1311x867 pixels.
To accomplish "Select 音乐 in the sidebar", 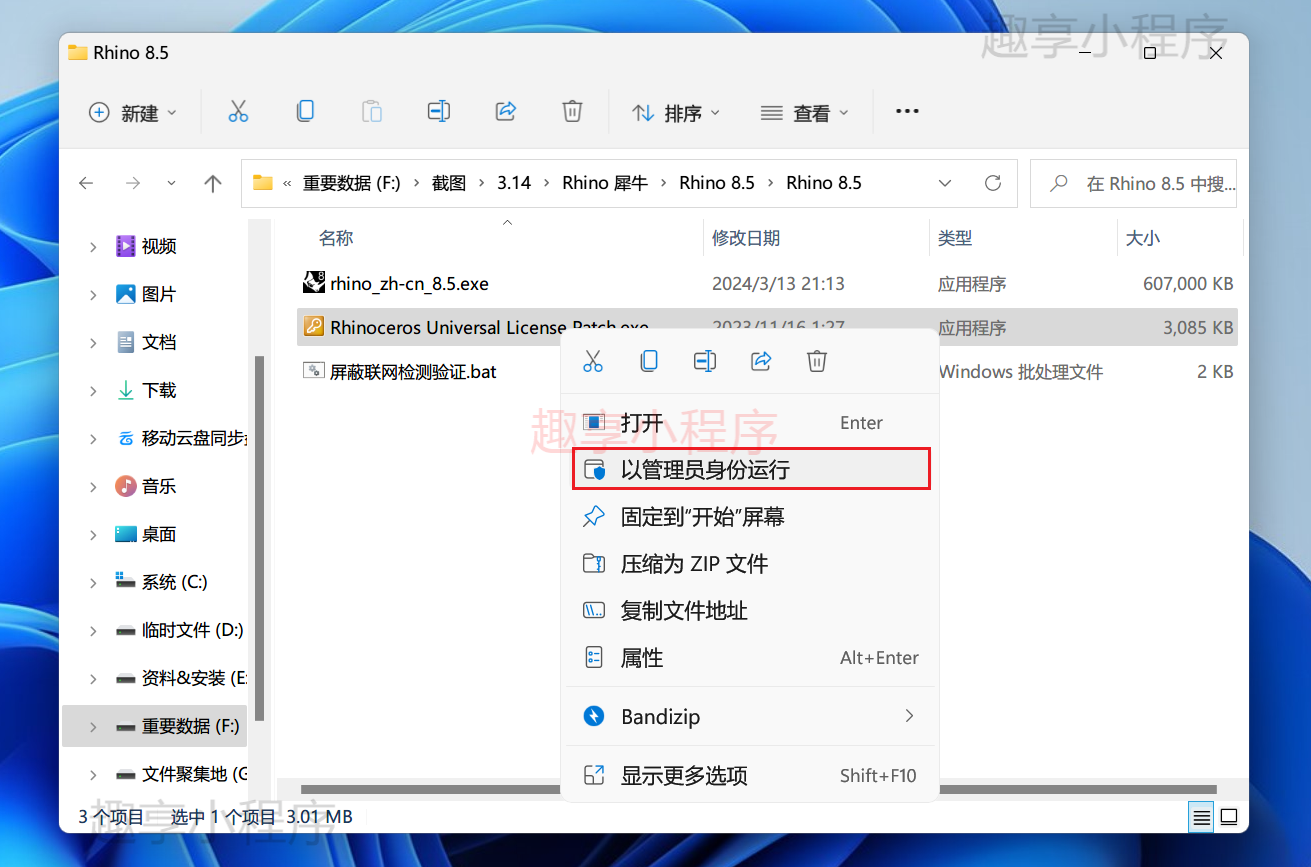I will click(159, 486).
